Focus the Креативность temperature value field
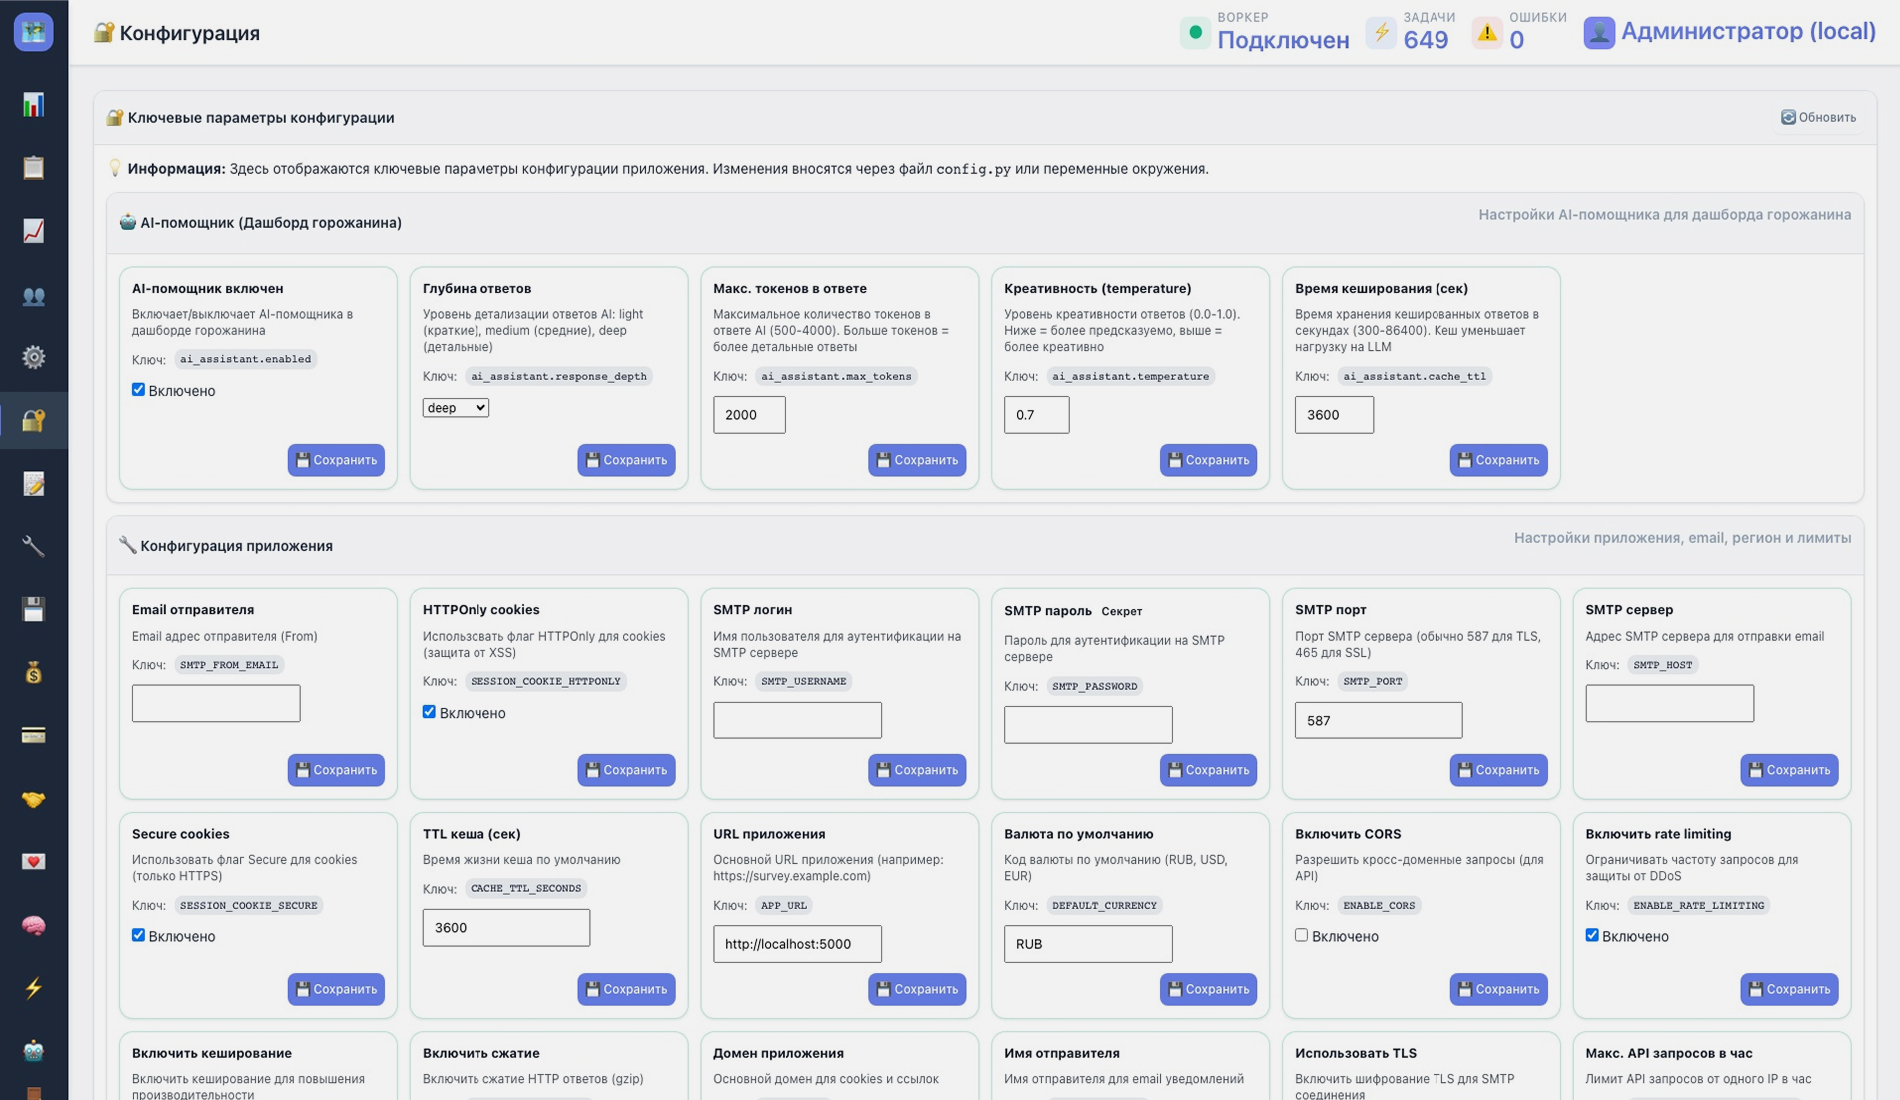The image size is (1900, 1100). pos(1036,415)
